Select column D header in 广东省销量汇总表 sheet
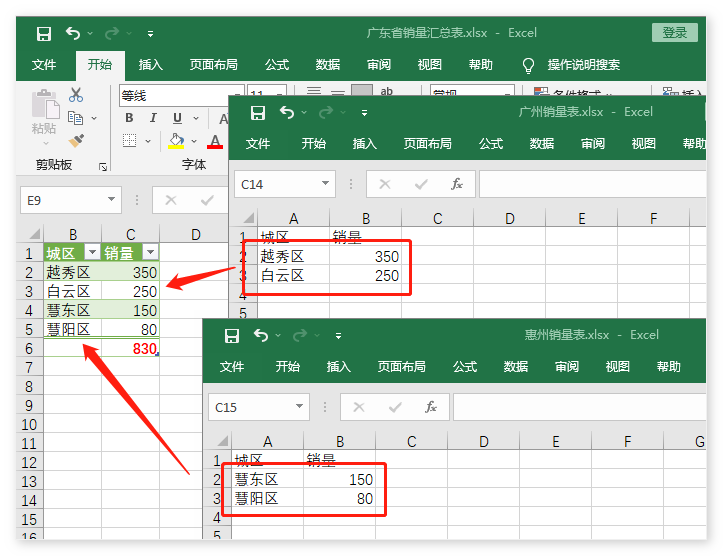723x556 pixels. pyautogui.click(x=196, y=235)
